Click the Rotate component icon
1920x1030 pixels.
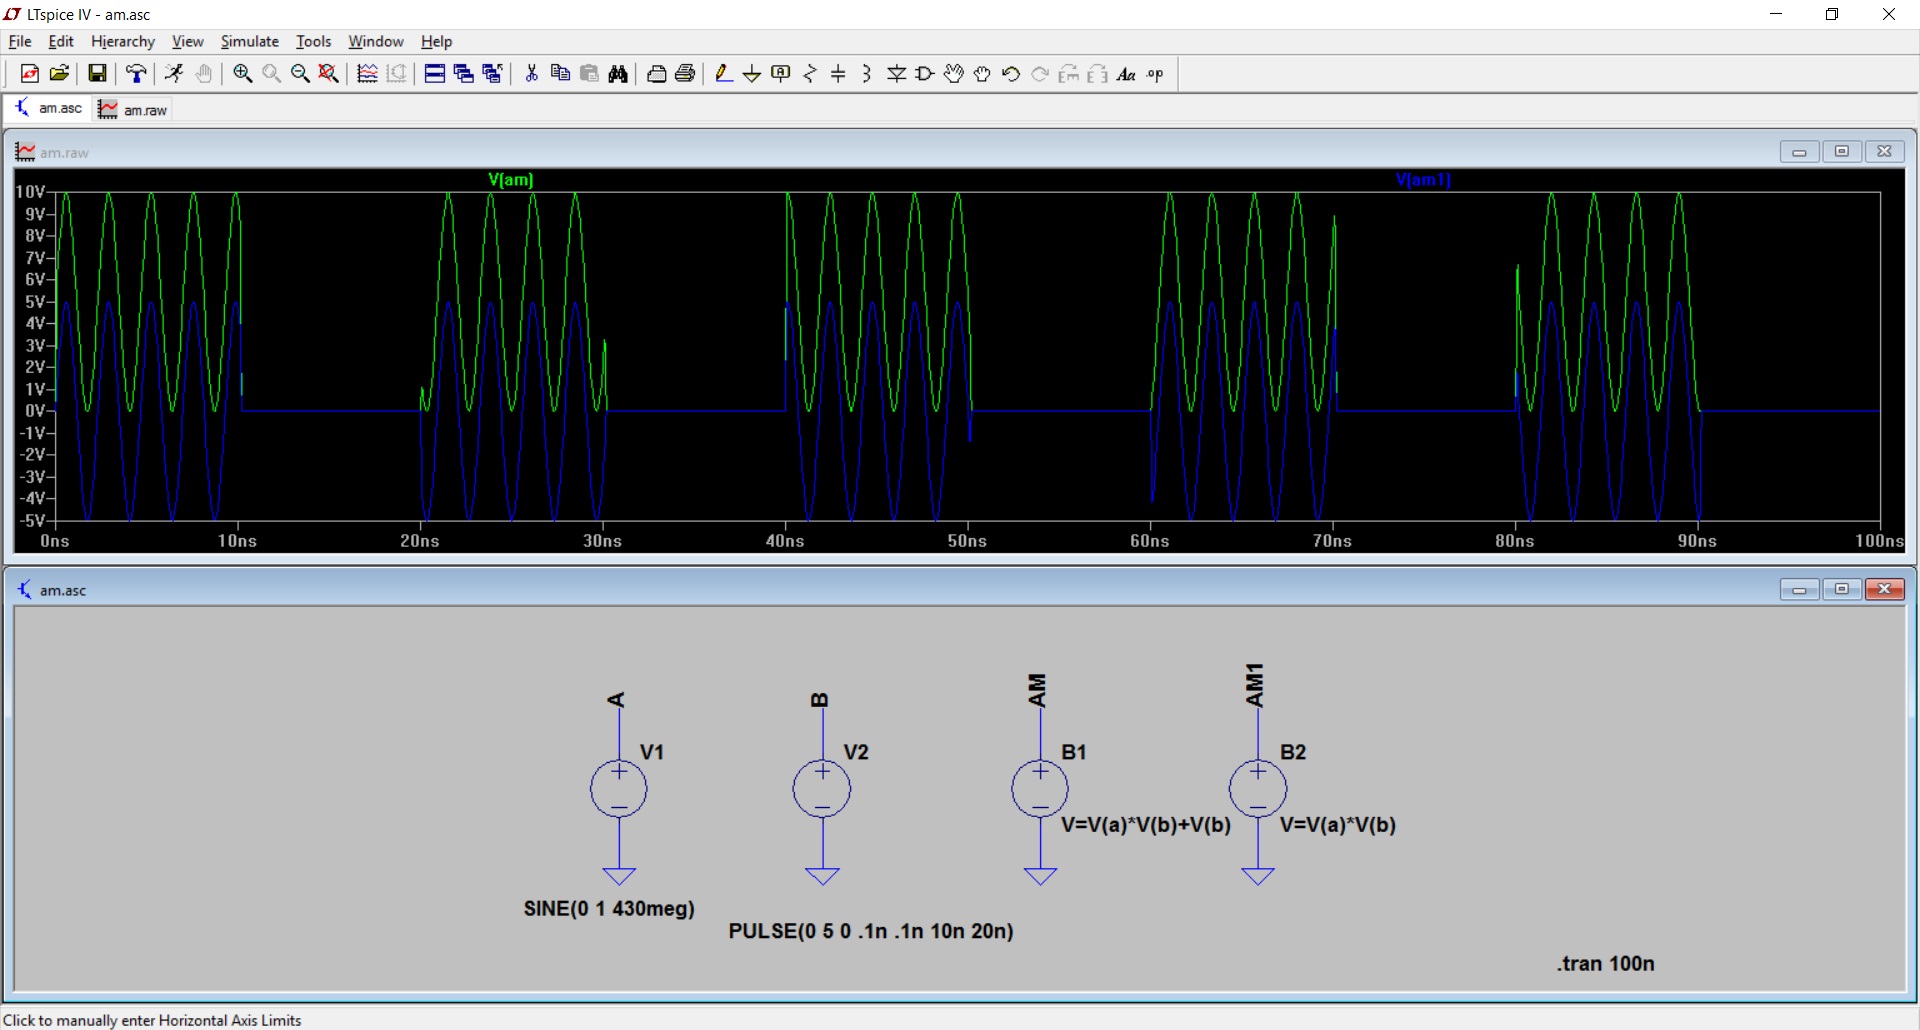click(1069, 74)
